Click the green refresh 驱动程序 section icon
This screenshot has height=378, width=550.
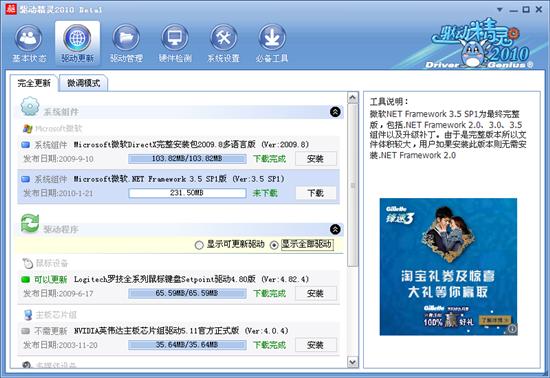pos(30,224)
